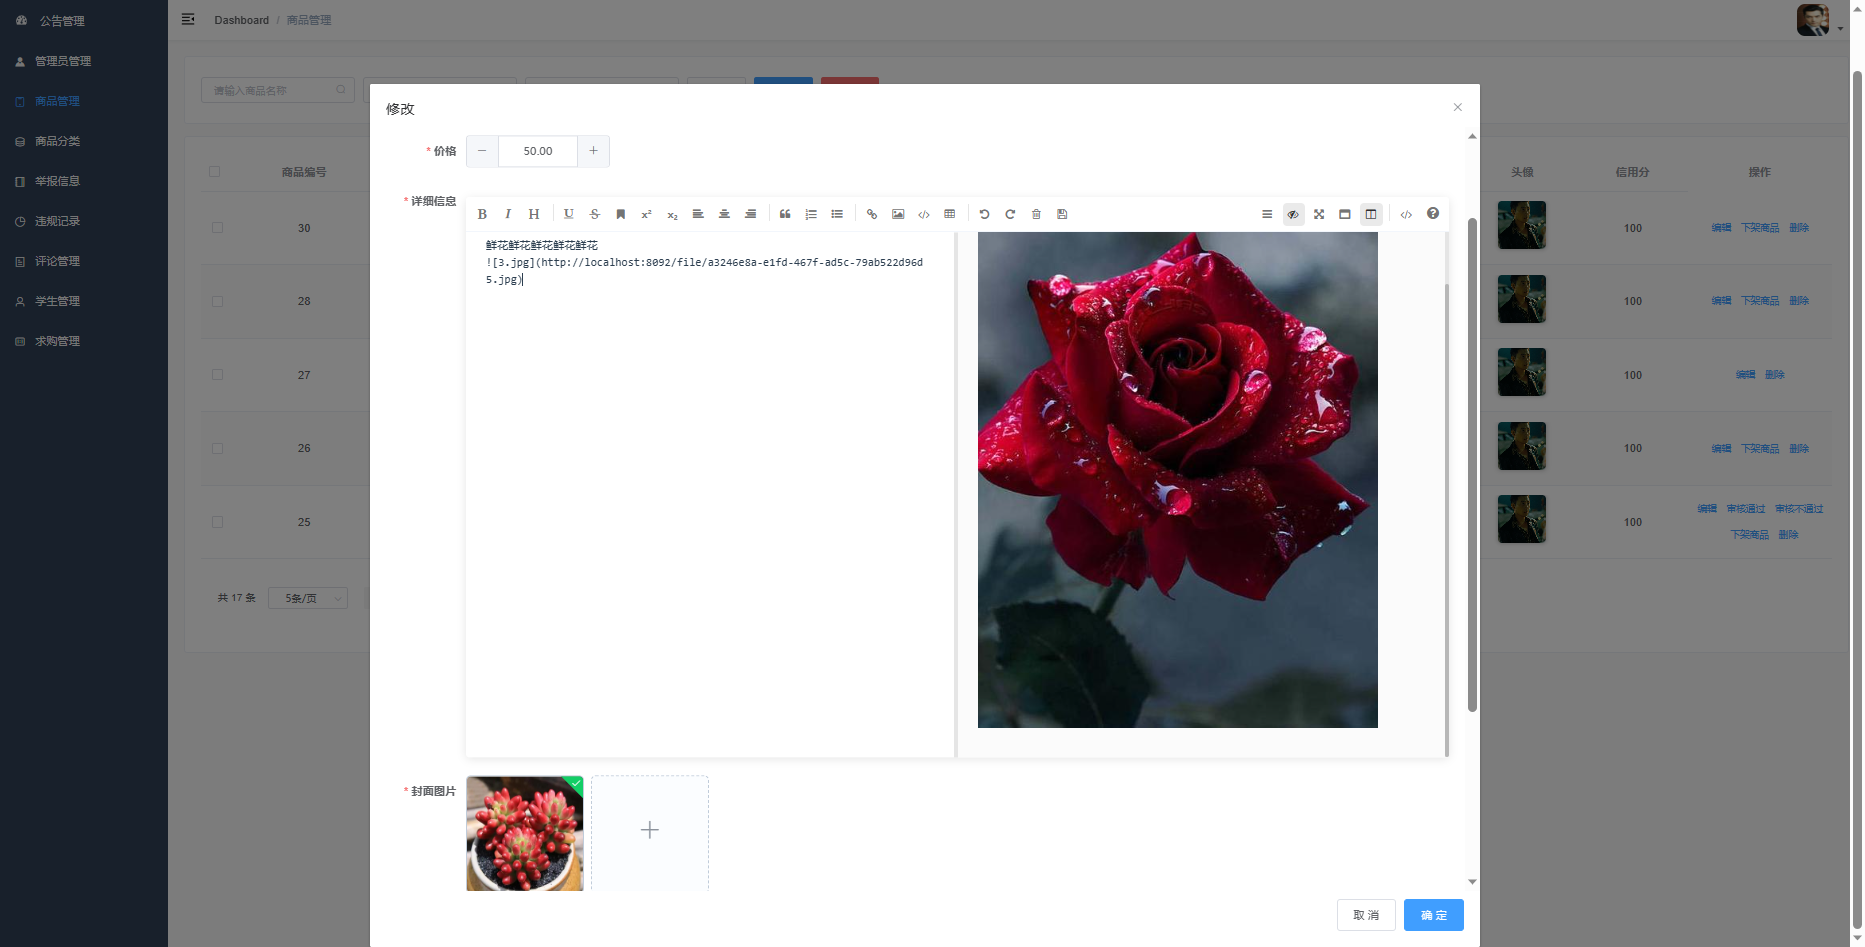Open the 5条/页 page size dropdown
The width and height of the screenshot is (1865, 947).
(308, 598)
